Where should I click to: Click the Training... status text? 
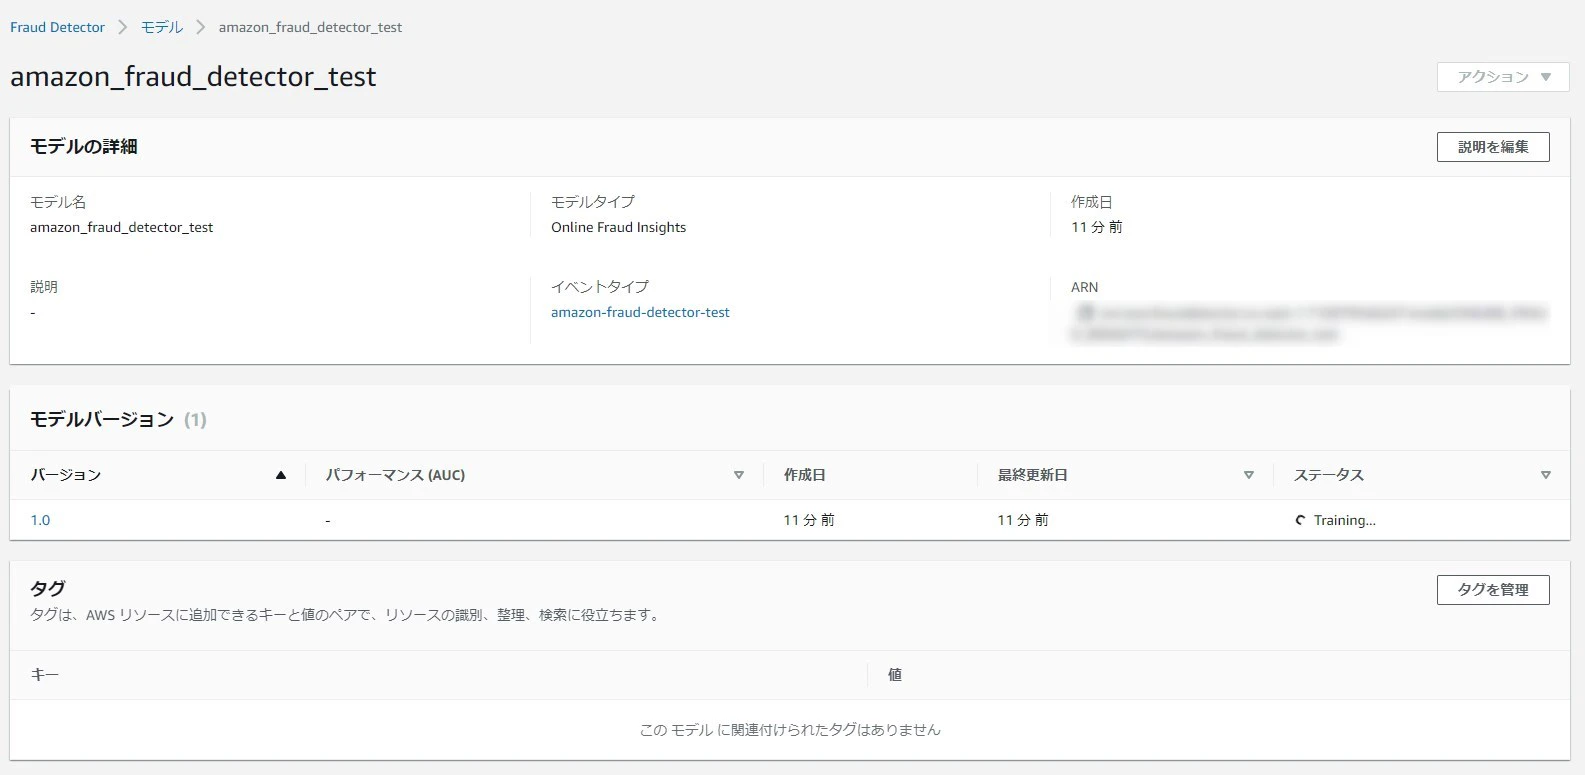1345,520
